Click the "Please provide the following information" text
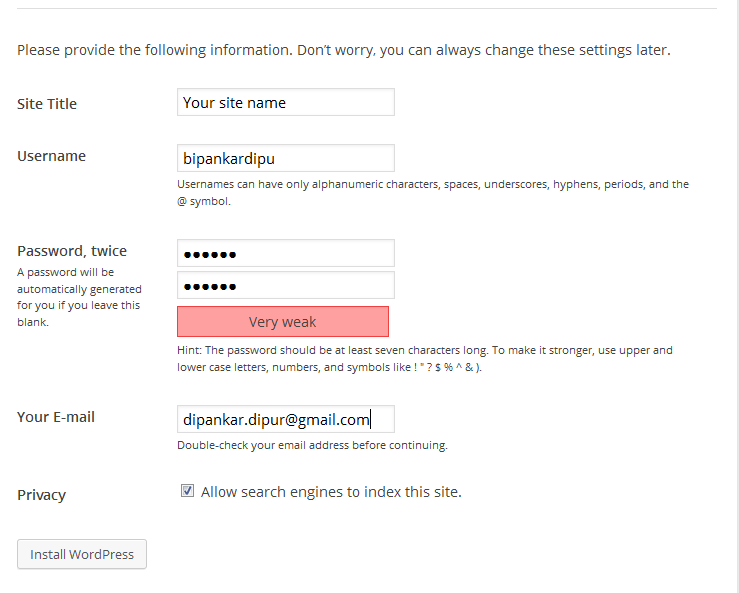The height and width of the screenshot is (593, 739). pyautogui.click(x=343, y=49)
